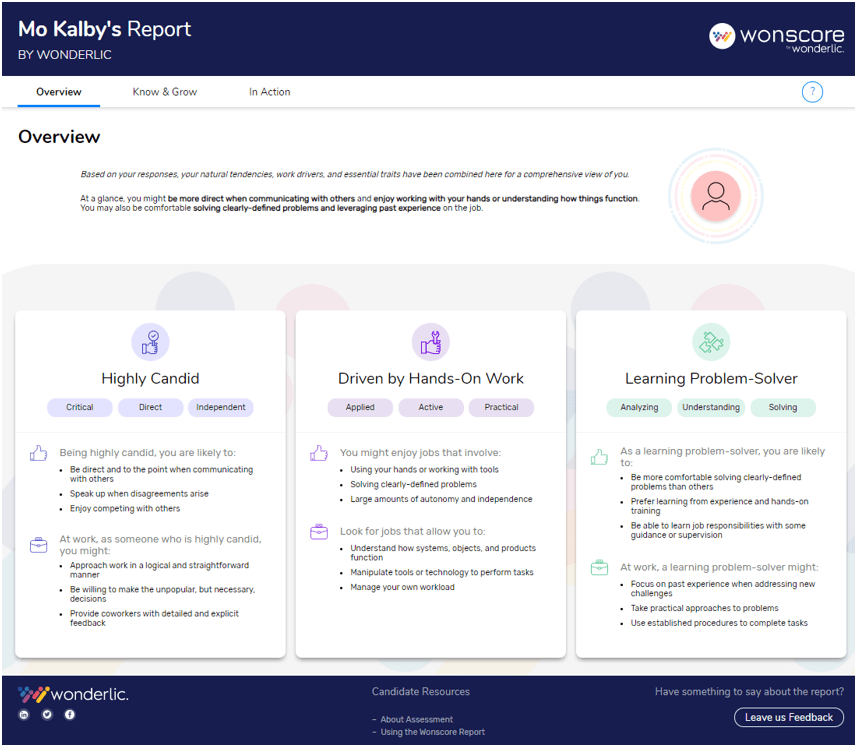Click the 'Driven by Hands-On Work' title
Viewport: 857px width, 746px height.
tap(431, 378)
